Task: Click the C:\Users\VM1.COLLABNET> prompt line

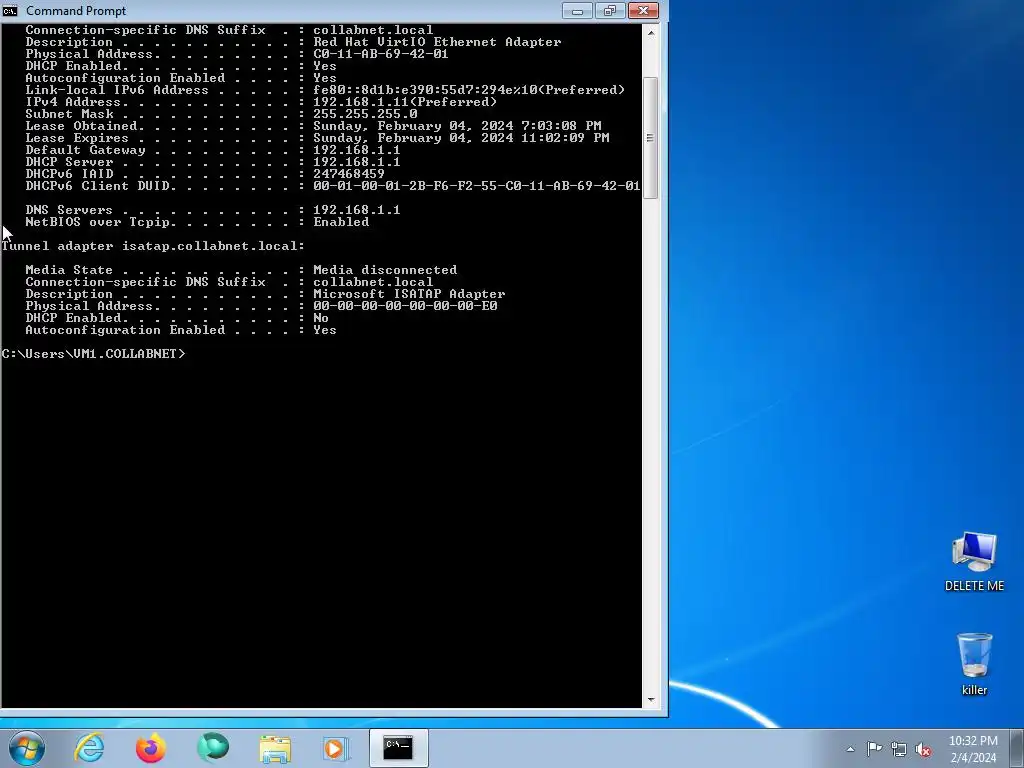Action: click(x=93, y=353)
